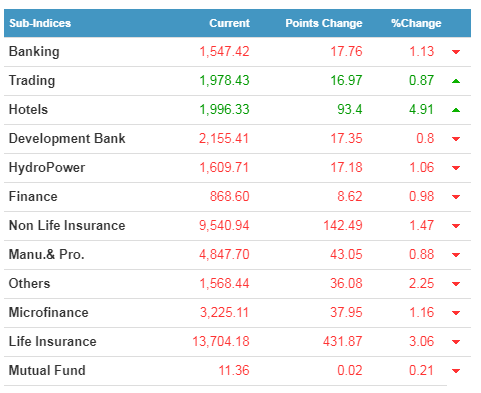Click the red down arrow for Others
Viewport: 481px width, 393px height.
456,284
